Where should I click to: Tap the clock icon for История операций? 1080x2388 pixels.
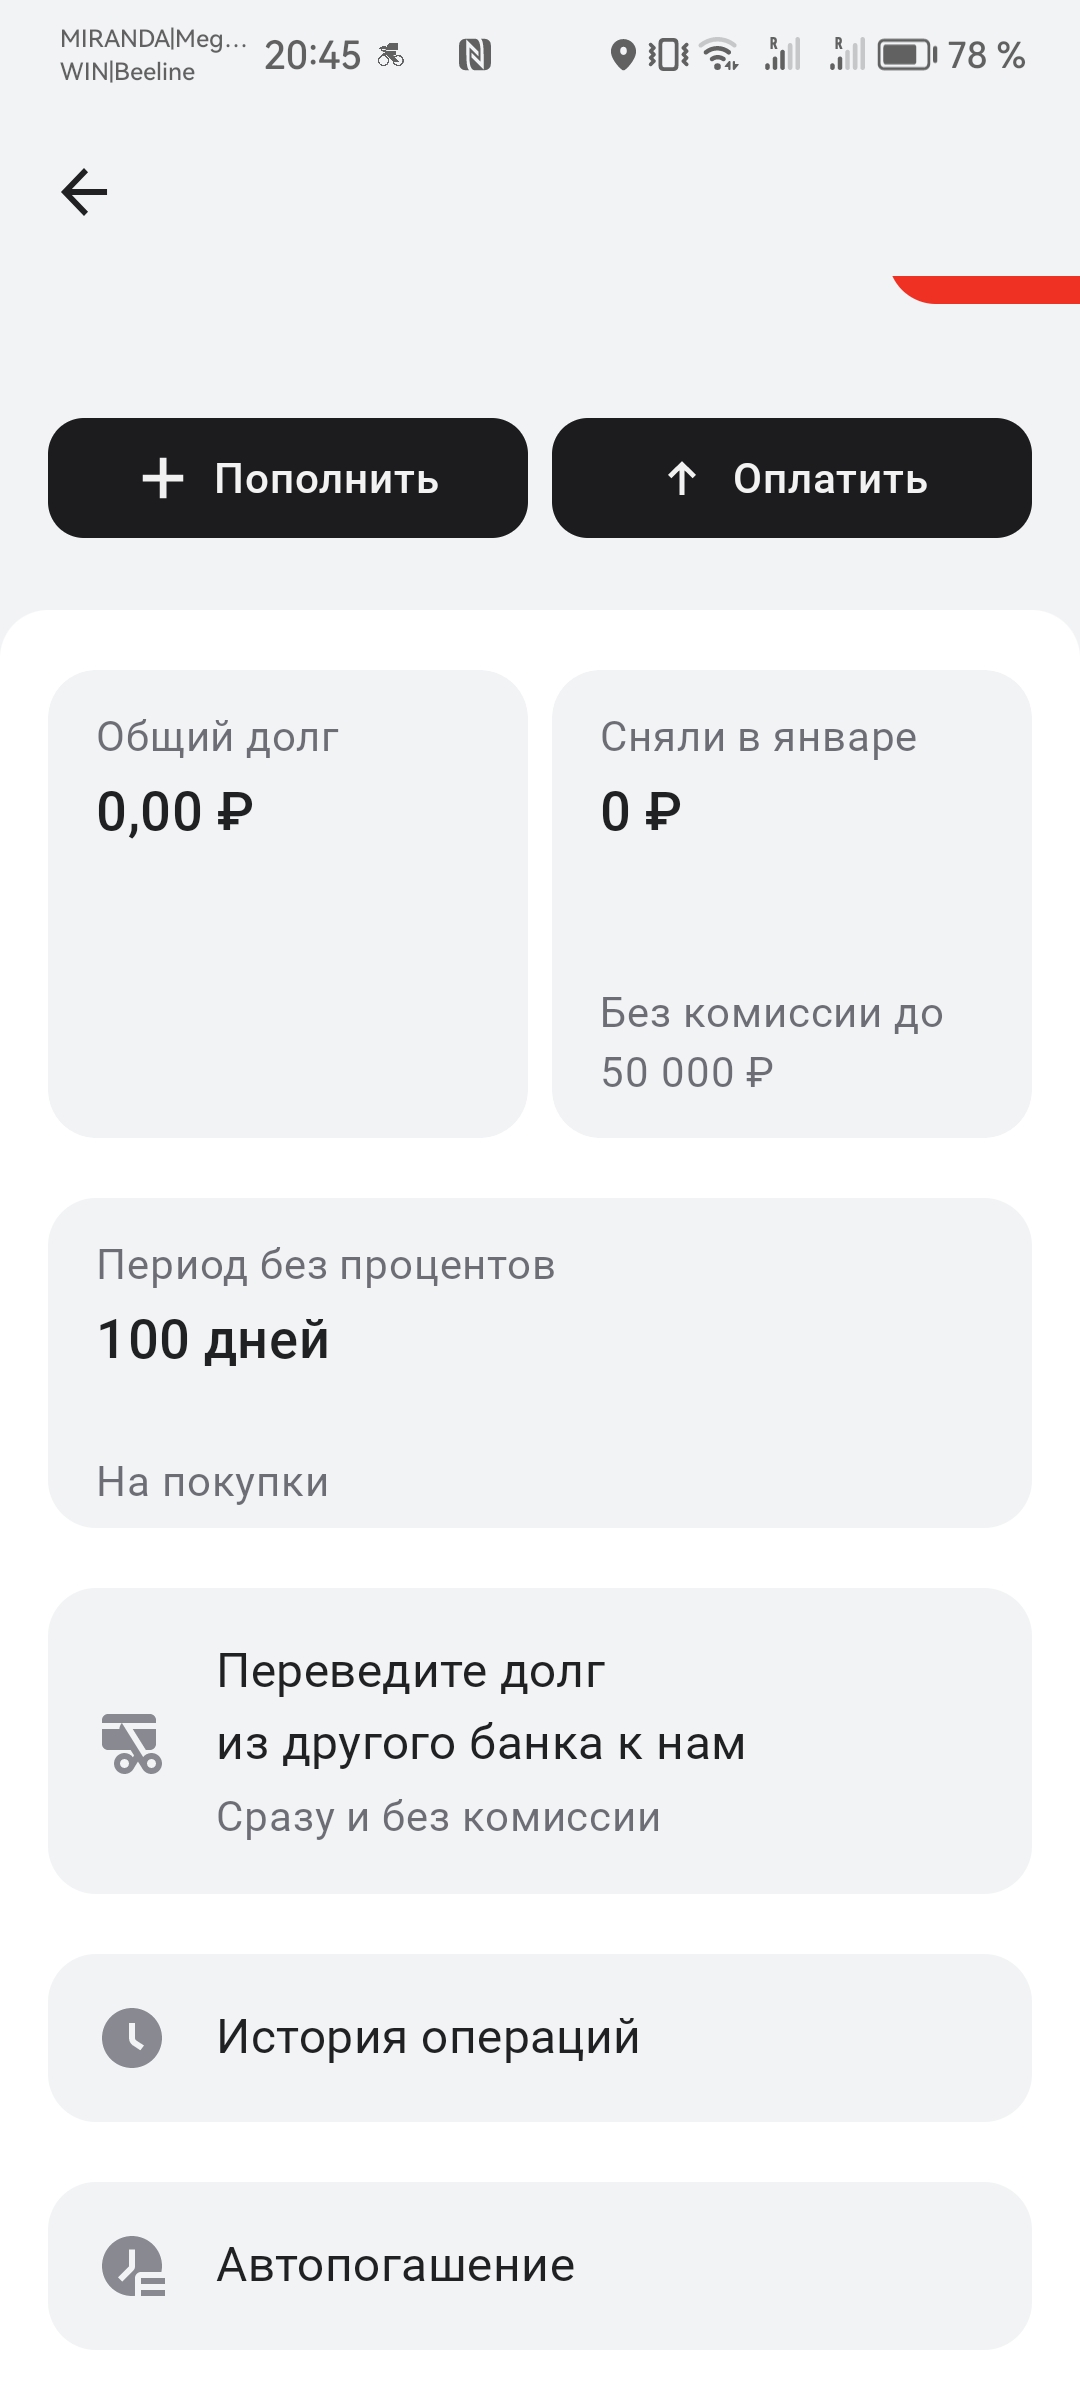click(131, 2037)
